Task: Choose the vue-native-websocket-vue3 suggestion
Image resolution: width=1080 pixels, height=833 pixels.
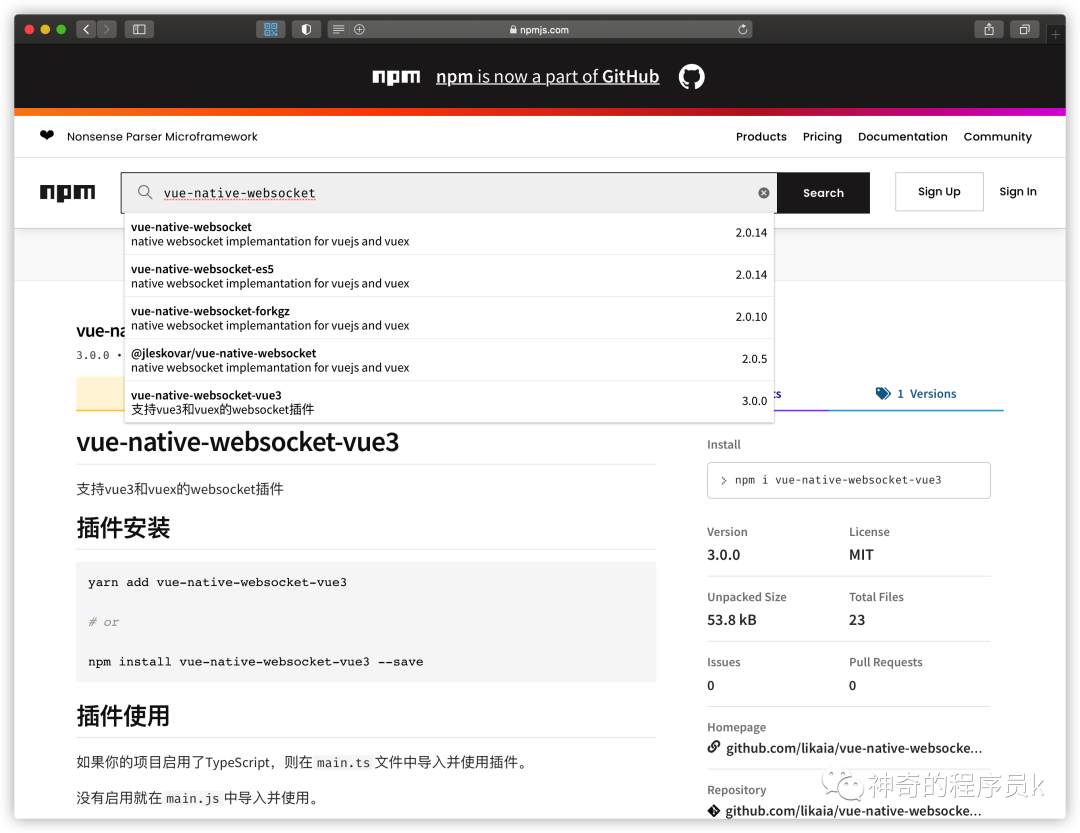Action: pos(449,402)
